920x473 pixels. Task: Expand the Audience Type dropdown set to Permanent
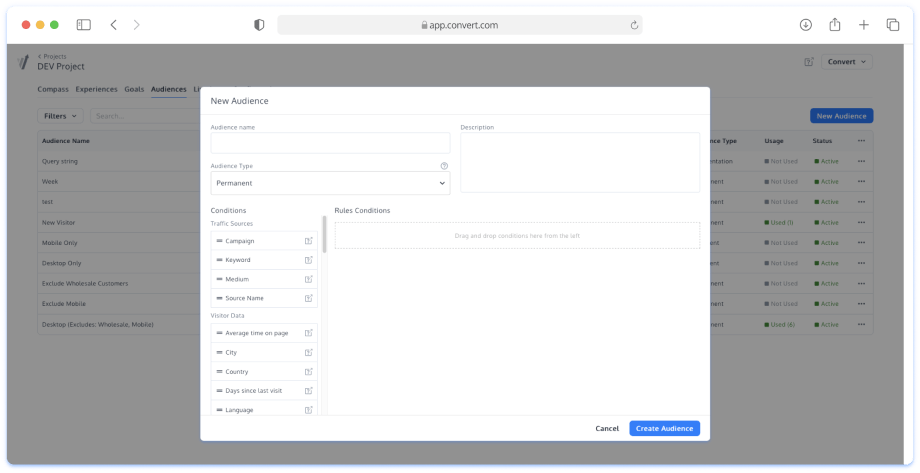[x=330, y=183]
